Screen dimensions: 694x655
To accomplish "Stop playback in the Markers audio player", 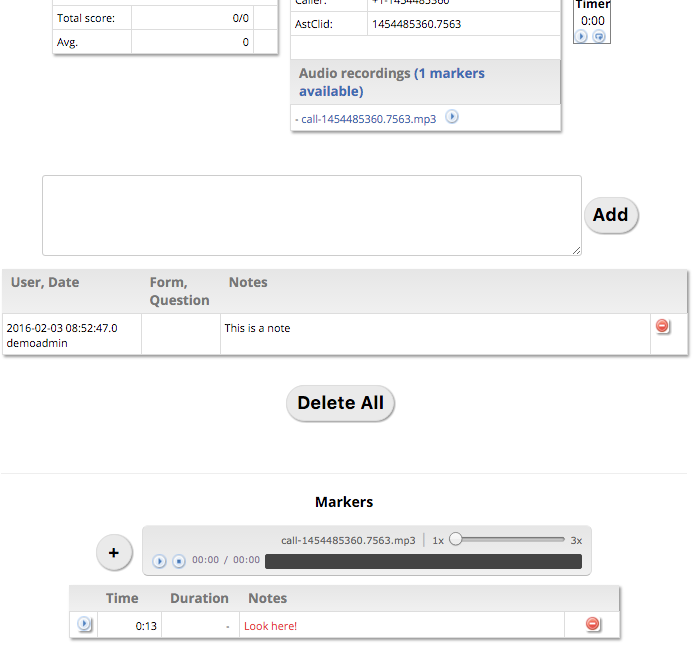I will click(178, 561).
